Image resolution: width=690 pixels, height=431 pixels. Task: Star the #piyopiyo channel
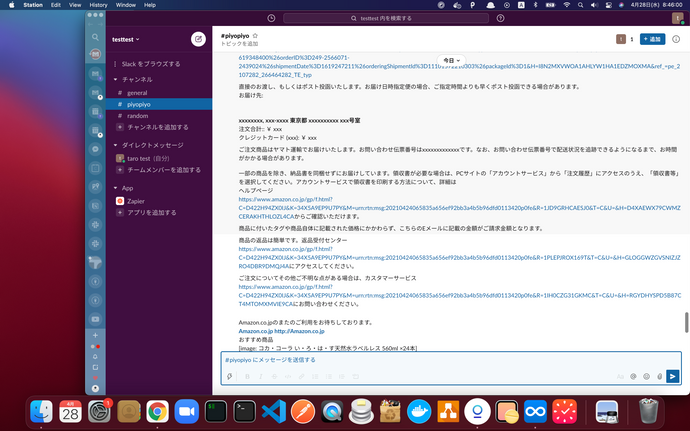[255, 36]
